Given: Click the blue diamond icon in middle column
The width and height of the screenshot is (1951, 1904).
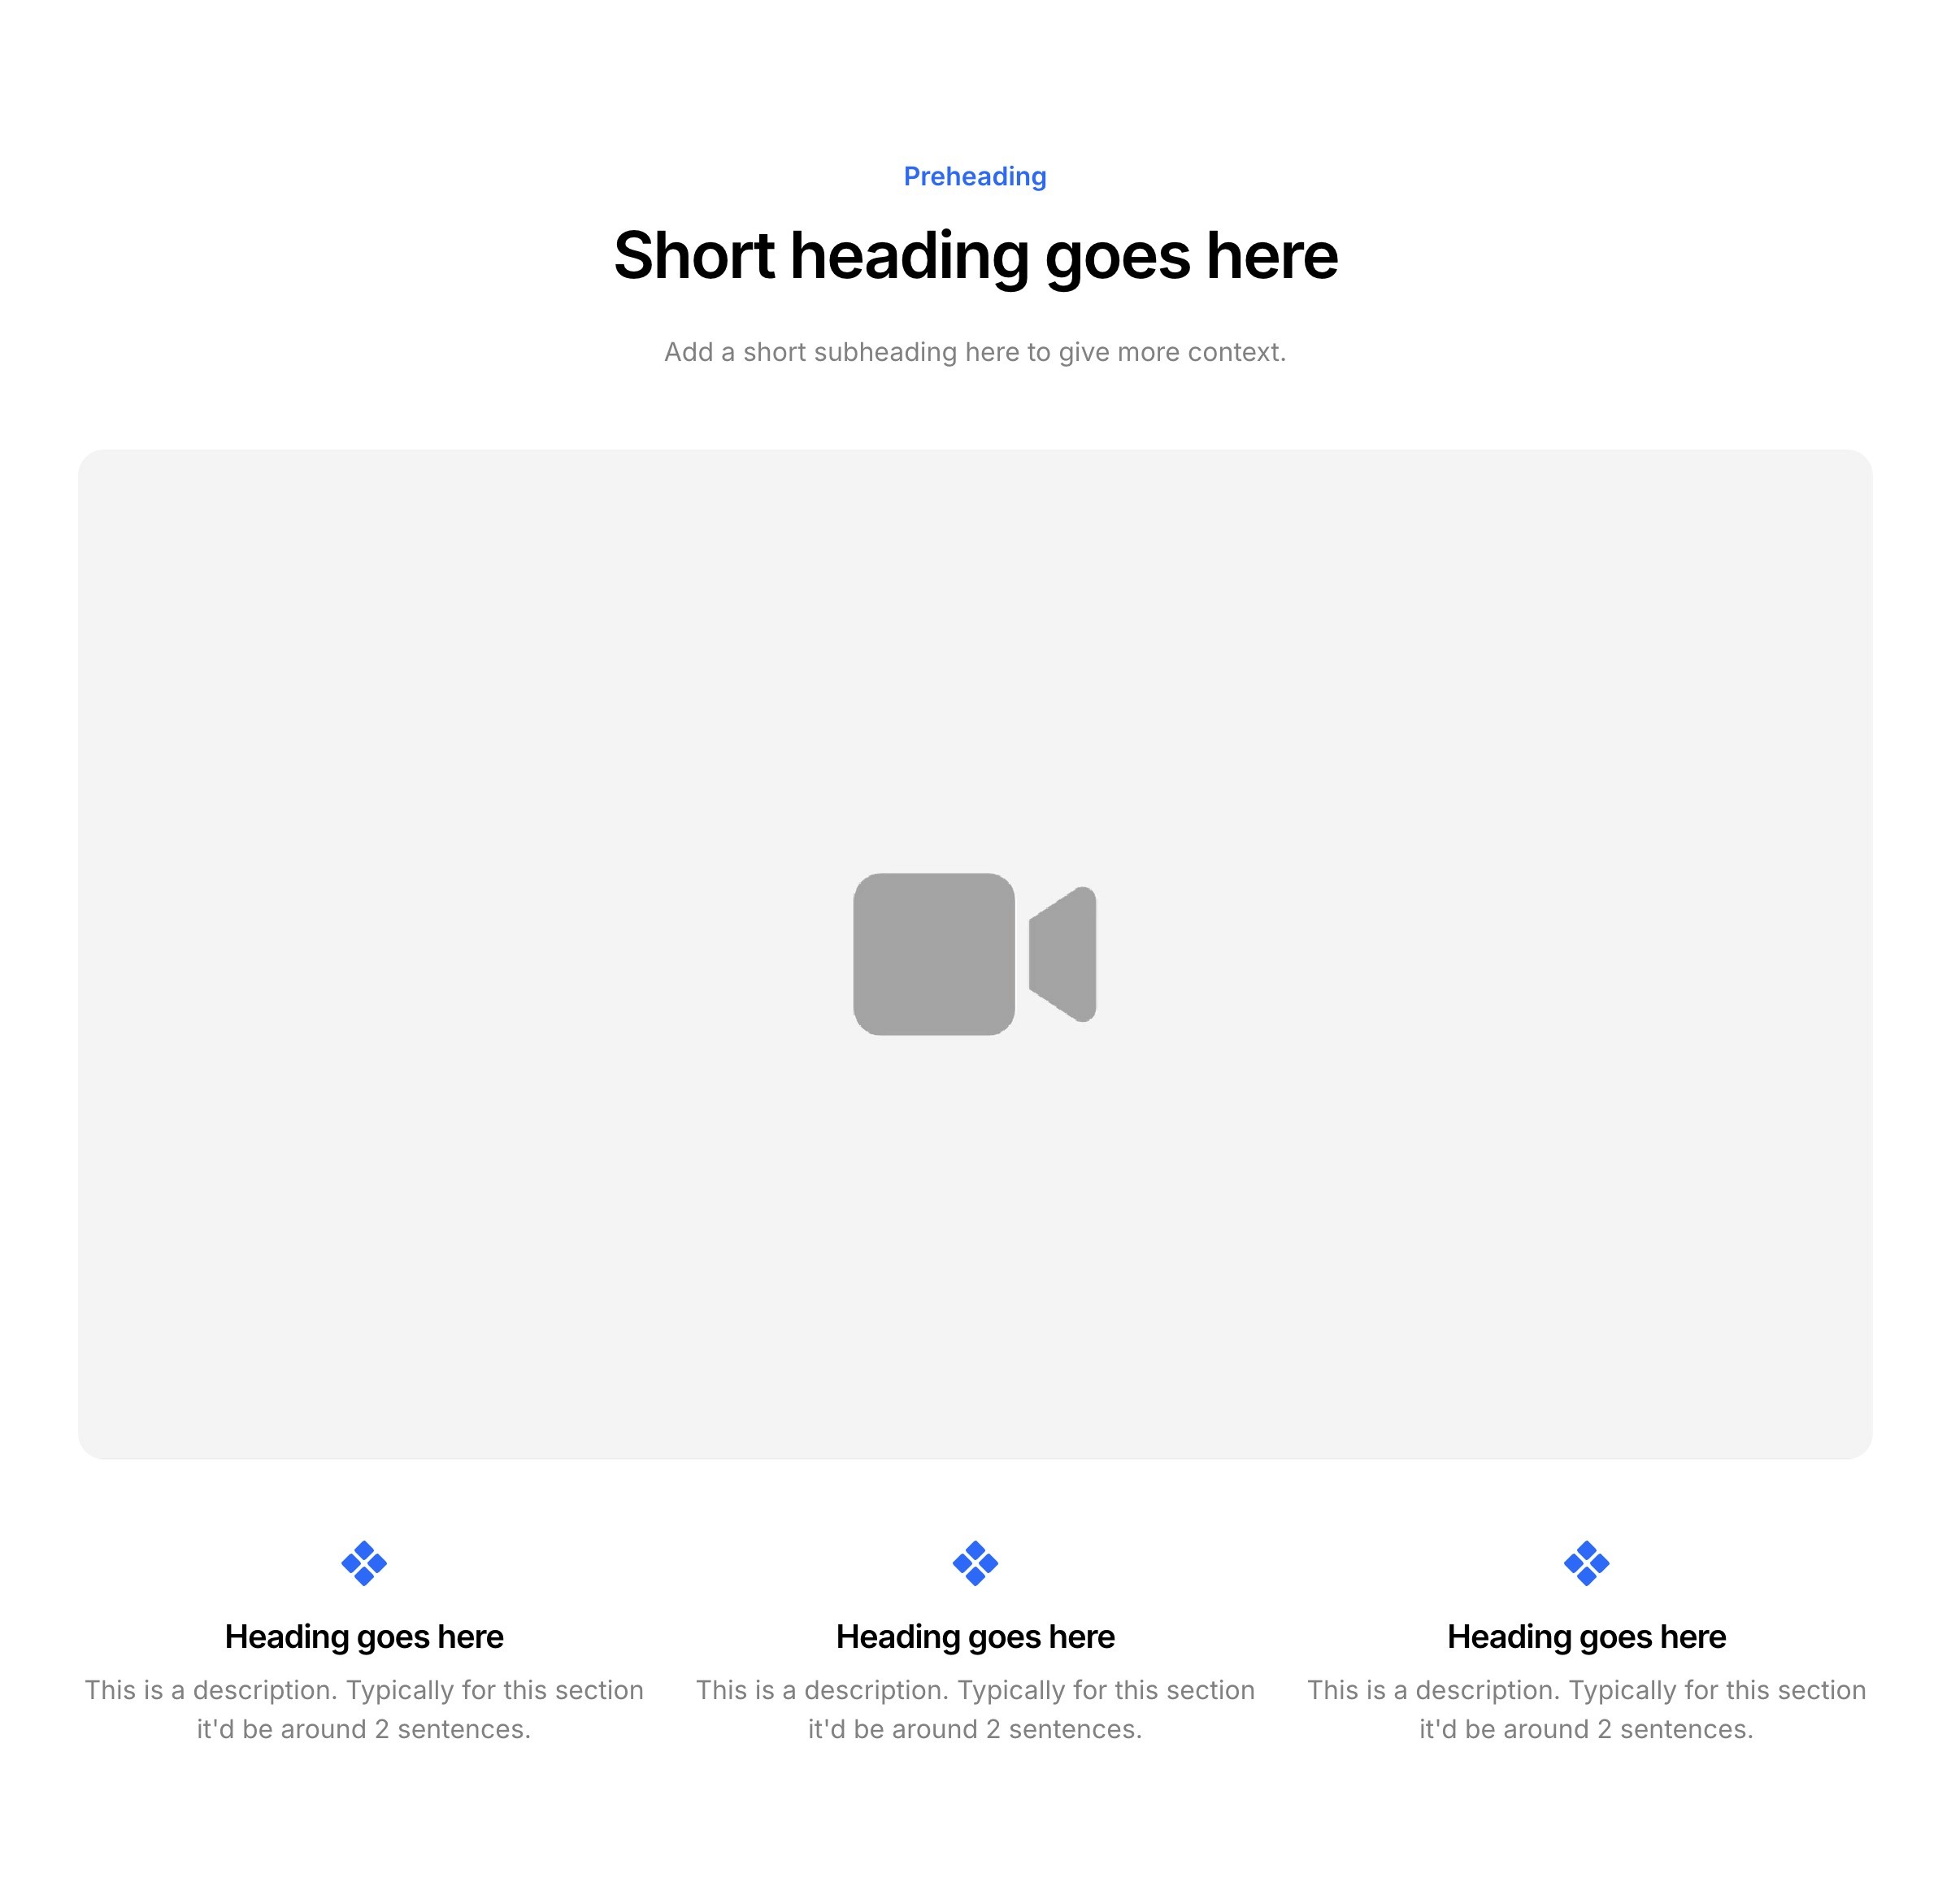Looking at the screenshot, I should [x=975, y=1563].
